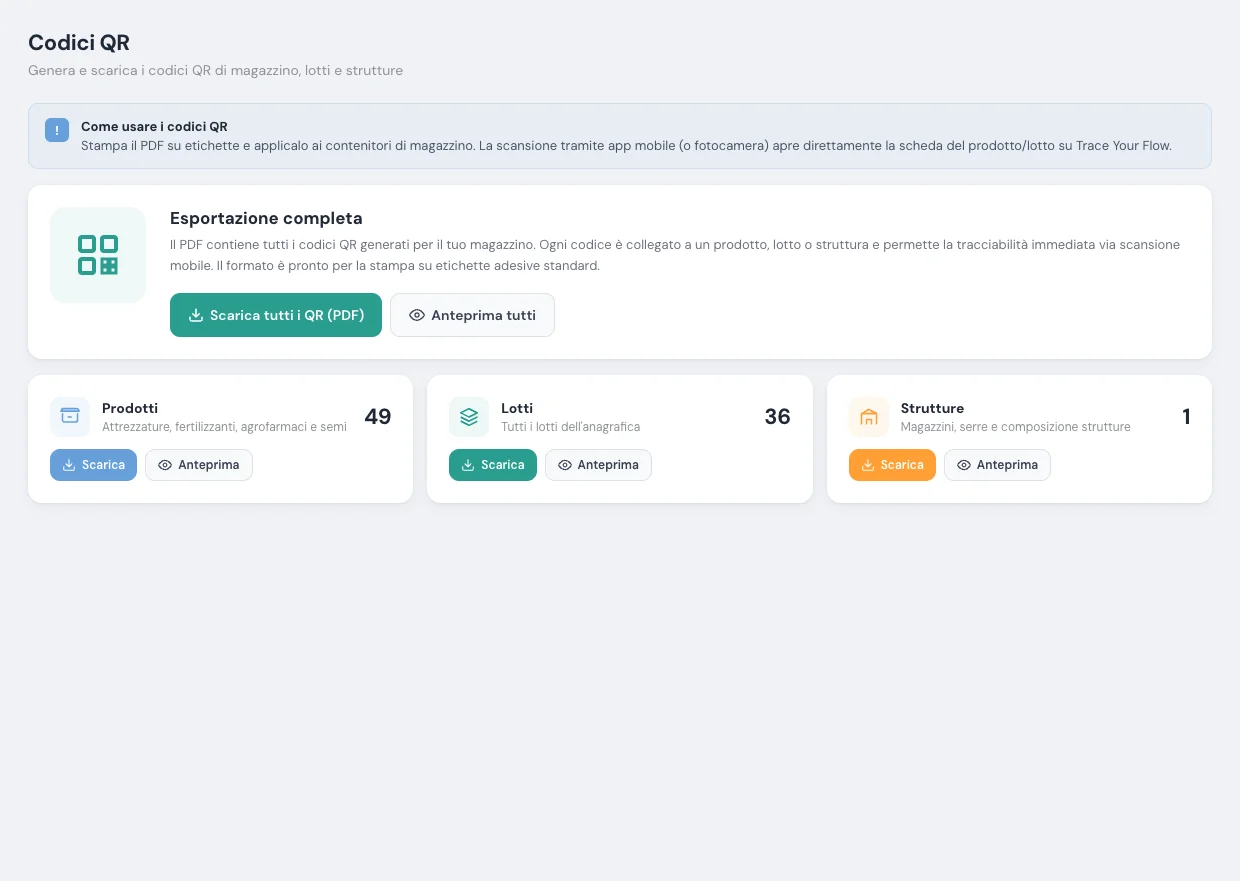Preview Lotti QR codes with Anteprima

598,465
